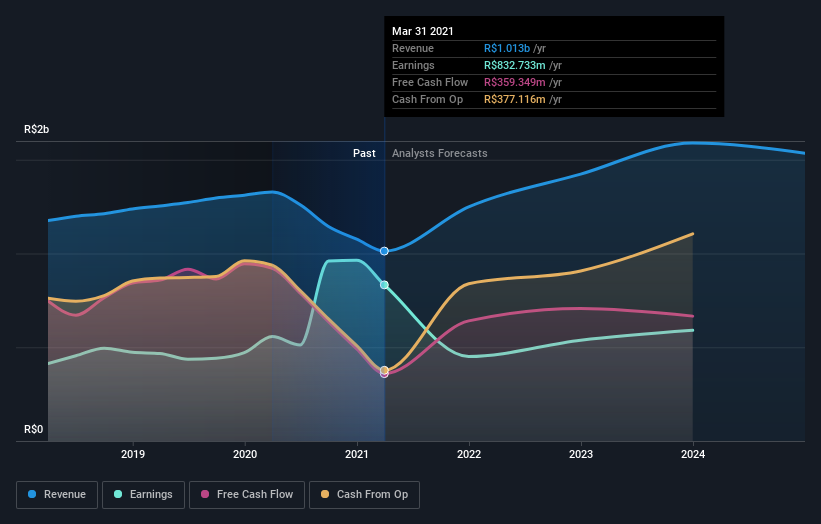Click the R$377.116m cash from op value
The width and height of the screenshot is (821, 524).
515,99
